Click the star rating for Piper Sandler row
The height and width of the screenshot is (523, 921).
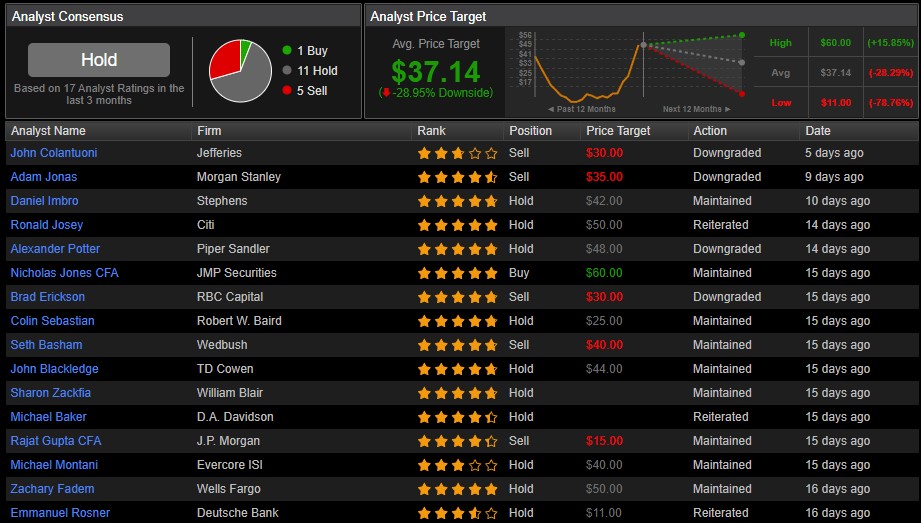(458, 250)
